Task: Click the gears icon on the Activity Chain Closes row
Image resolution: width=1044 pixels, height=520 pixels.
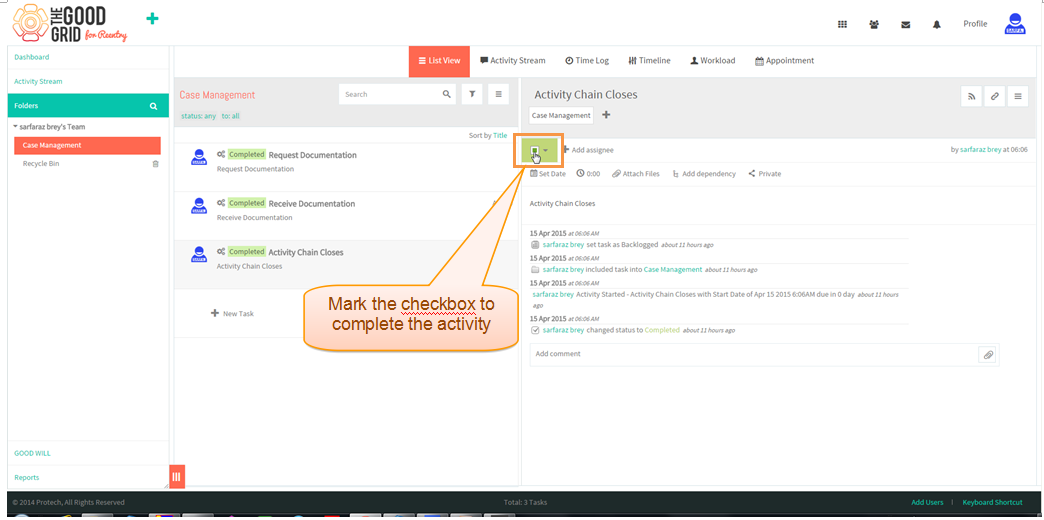Action: tap(221, 252)
